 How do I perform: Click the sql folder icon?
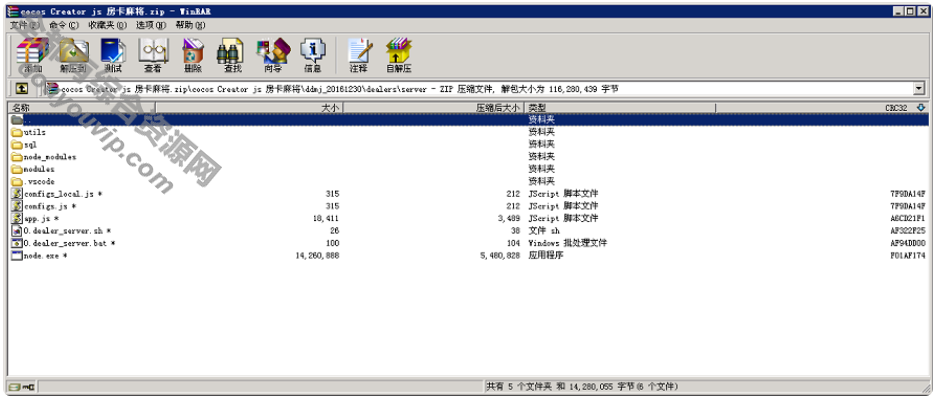[x=17, y=144]
